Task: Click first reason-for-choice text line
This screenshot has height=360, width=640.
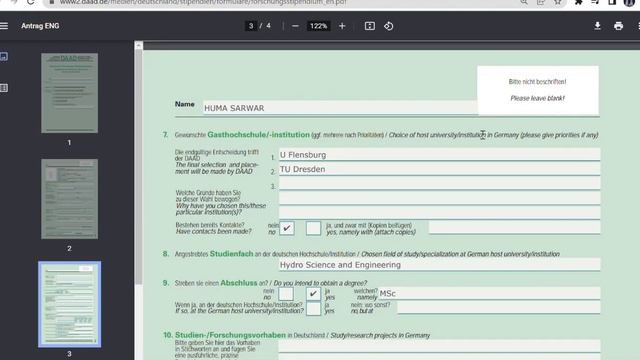Action: coord(439,198)
